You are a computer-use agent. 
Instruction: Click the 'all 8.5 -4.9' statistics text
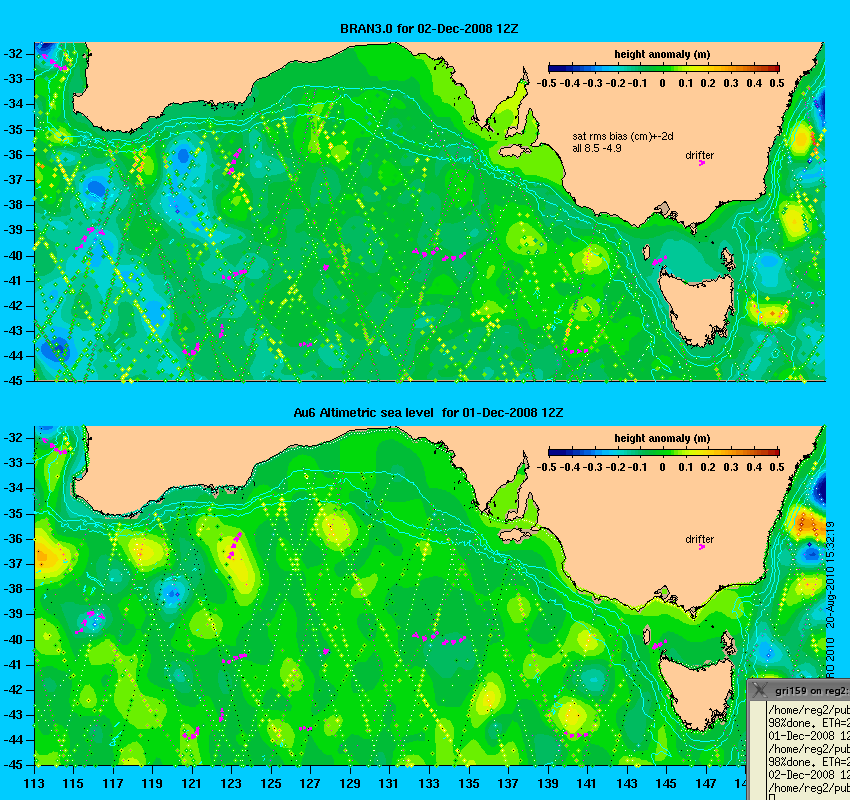[x=597, y=148]
